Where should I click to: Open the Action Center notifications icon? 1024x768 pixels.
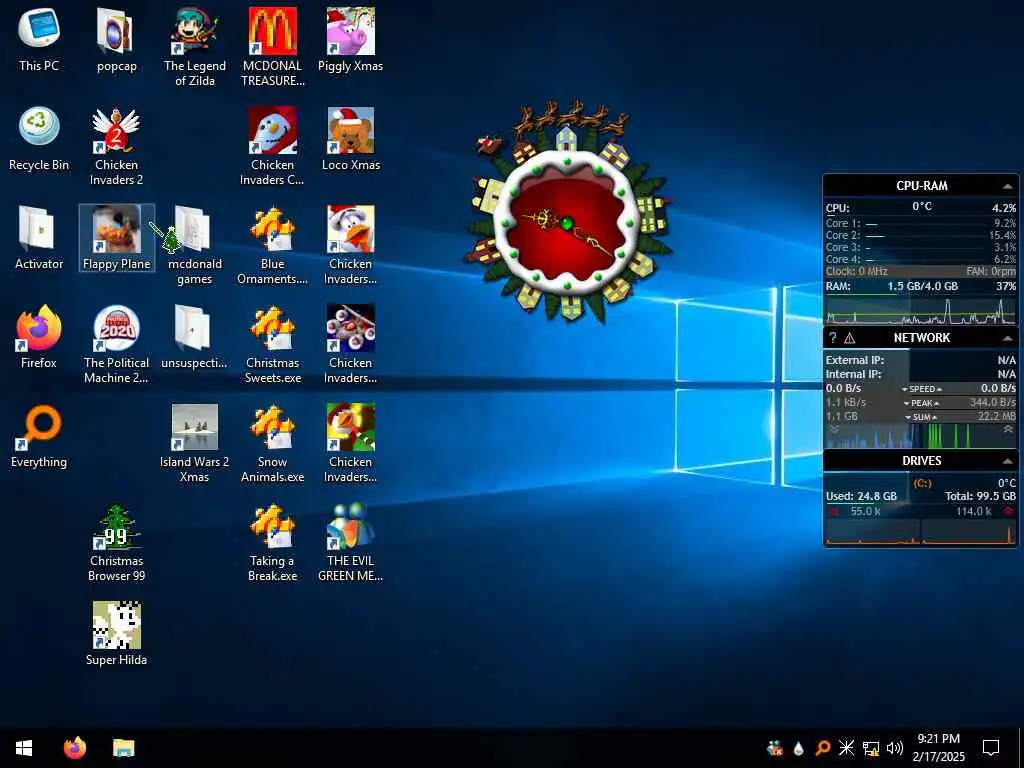[991, 748]
